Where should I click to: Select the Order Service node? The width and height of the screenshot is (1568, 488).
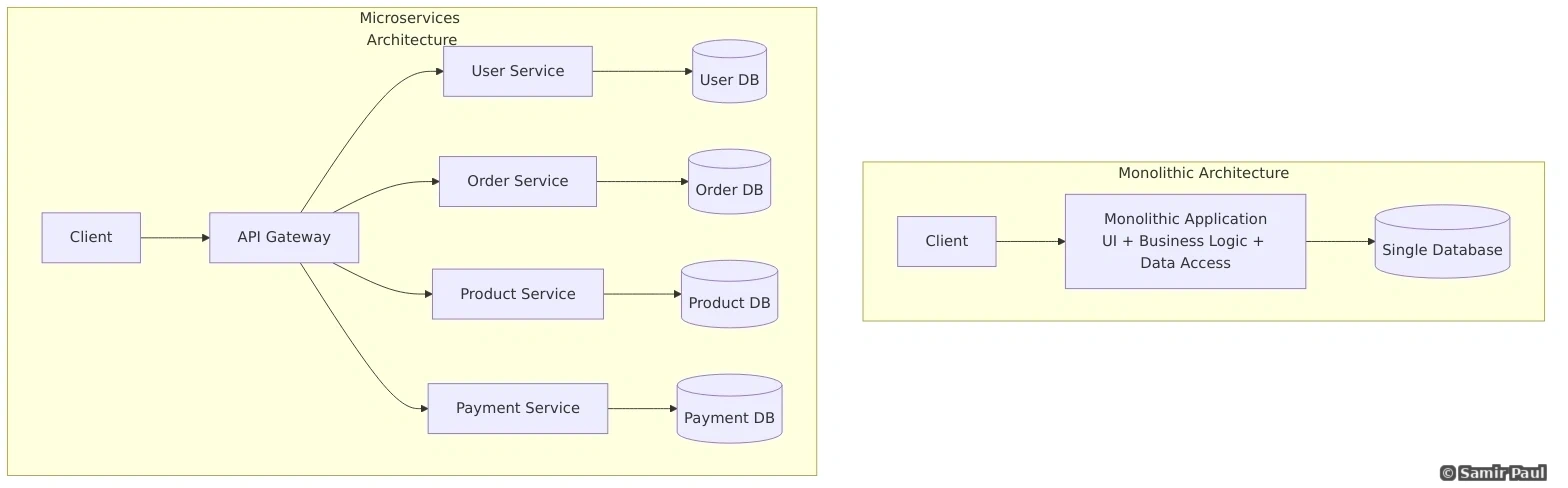click(518, 182)
